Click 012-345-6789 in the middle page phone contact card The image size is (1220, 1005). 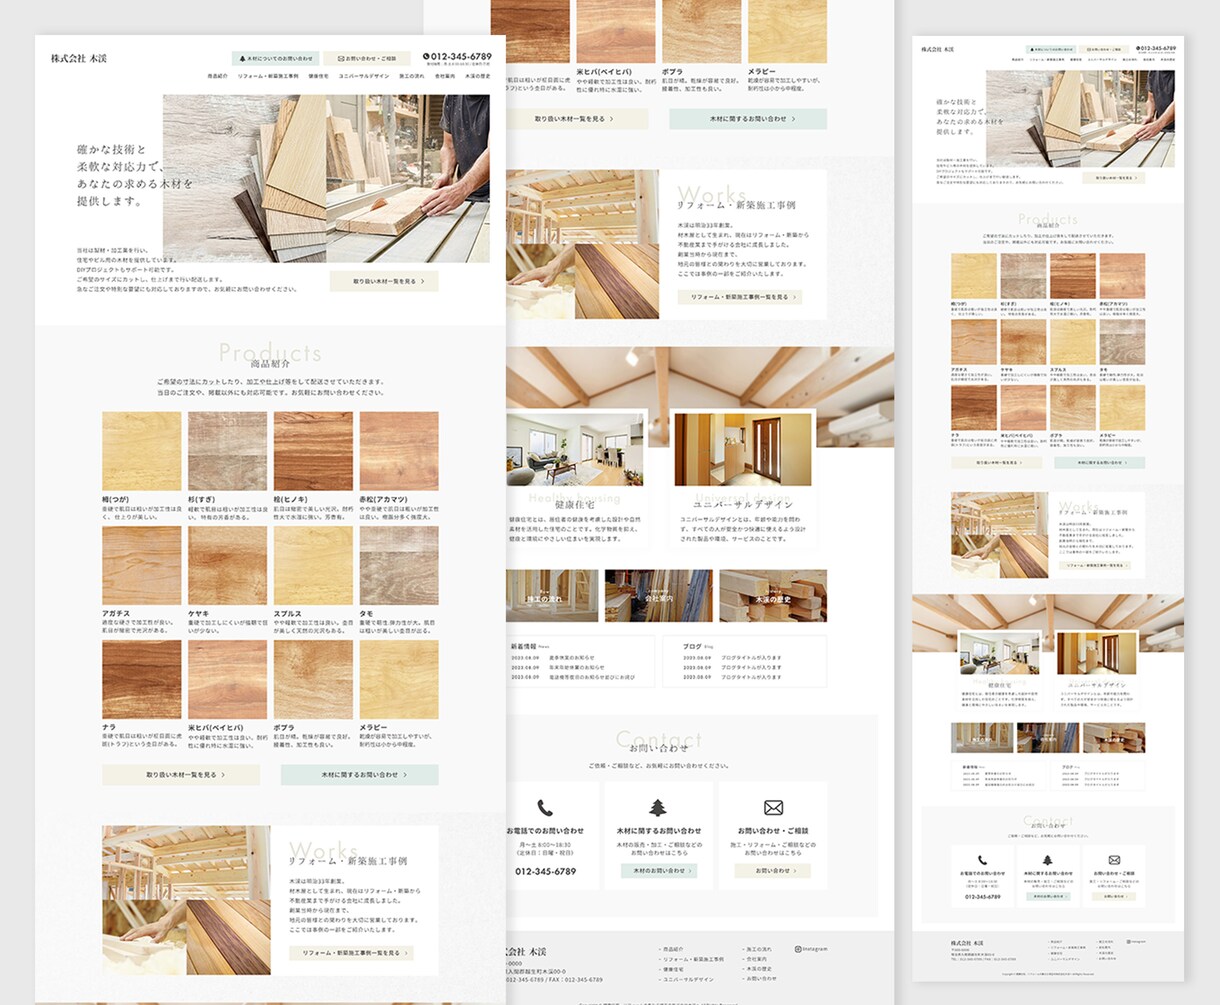point(545,871)
